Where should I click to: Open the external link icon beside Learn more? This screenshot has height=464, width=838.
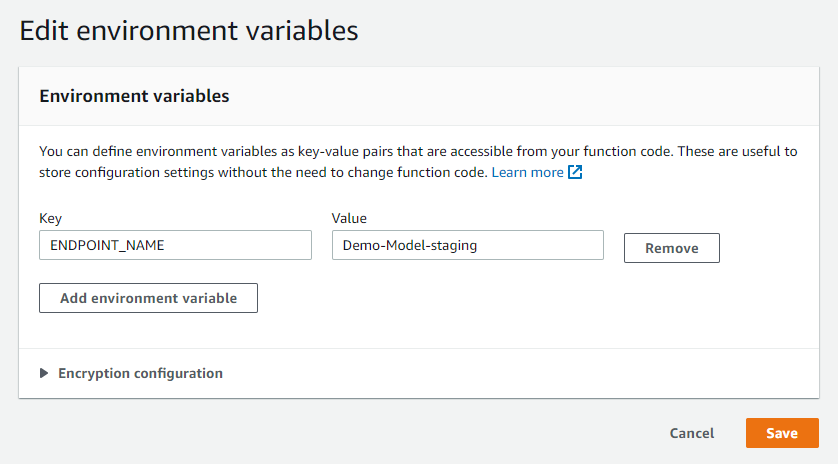575,172
